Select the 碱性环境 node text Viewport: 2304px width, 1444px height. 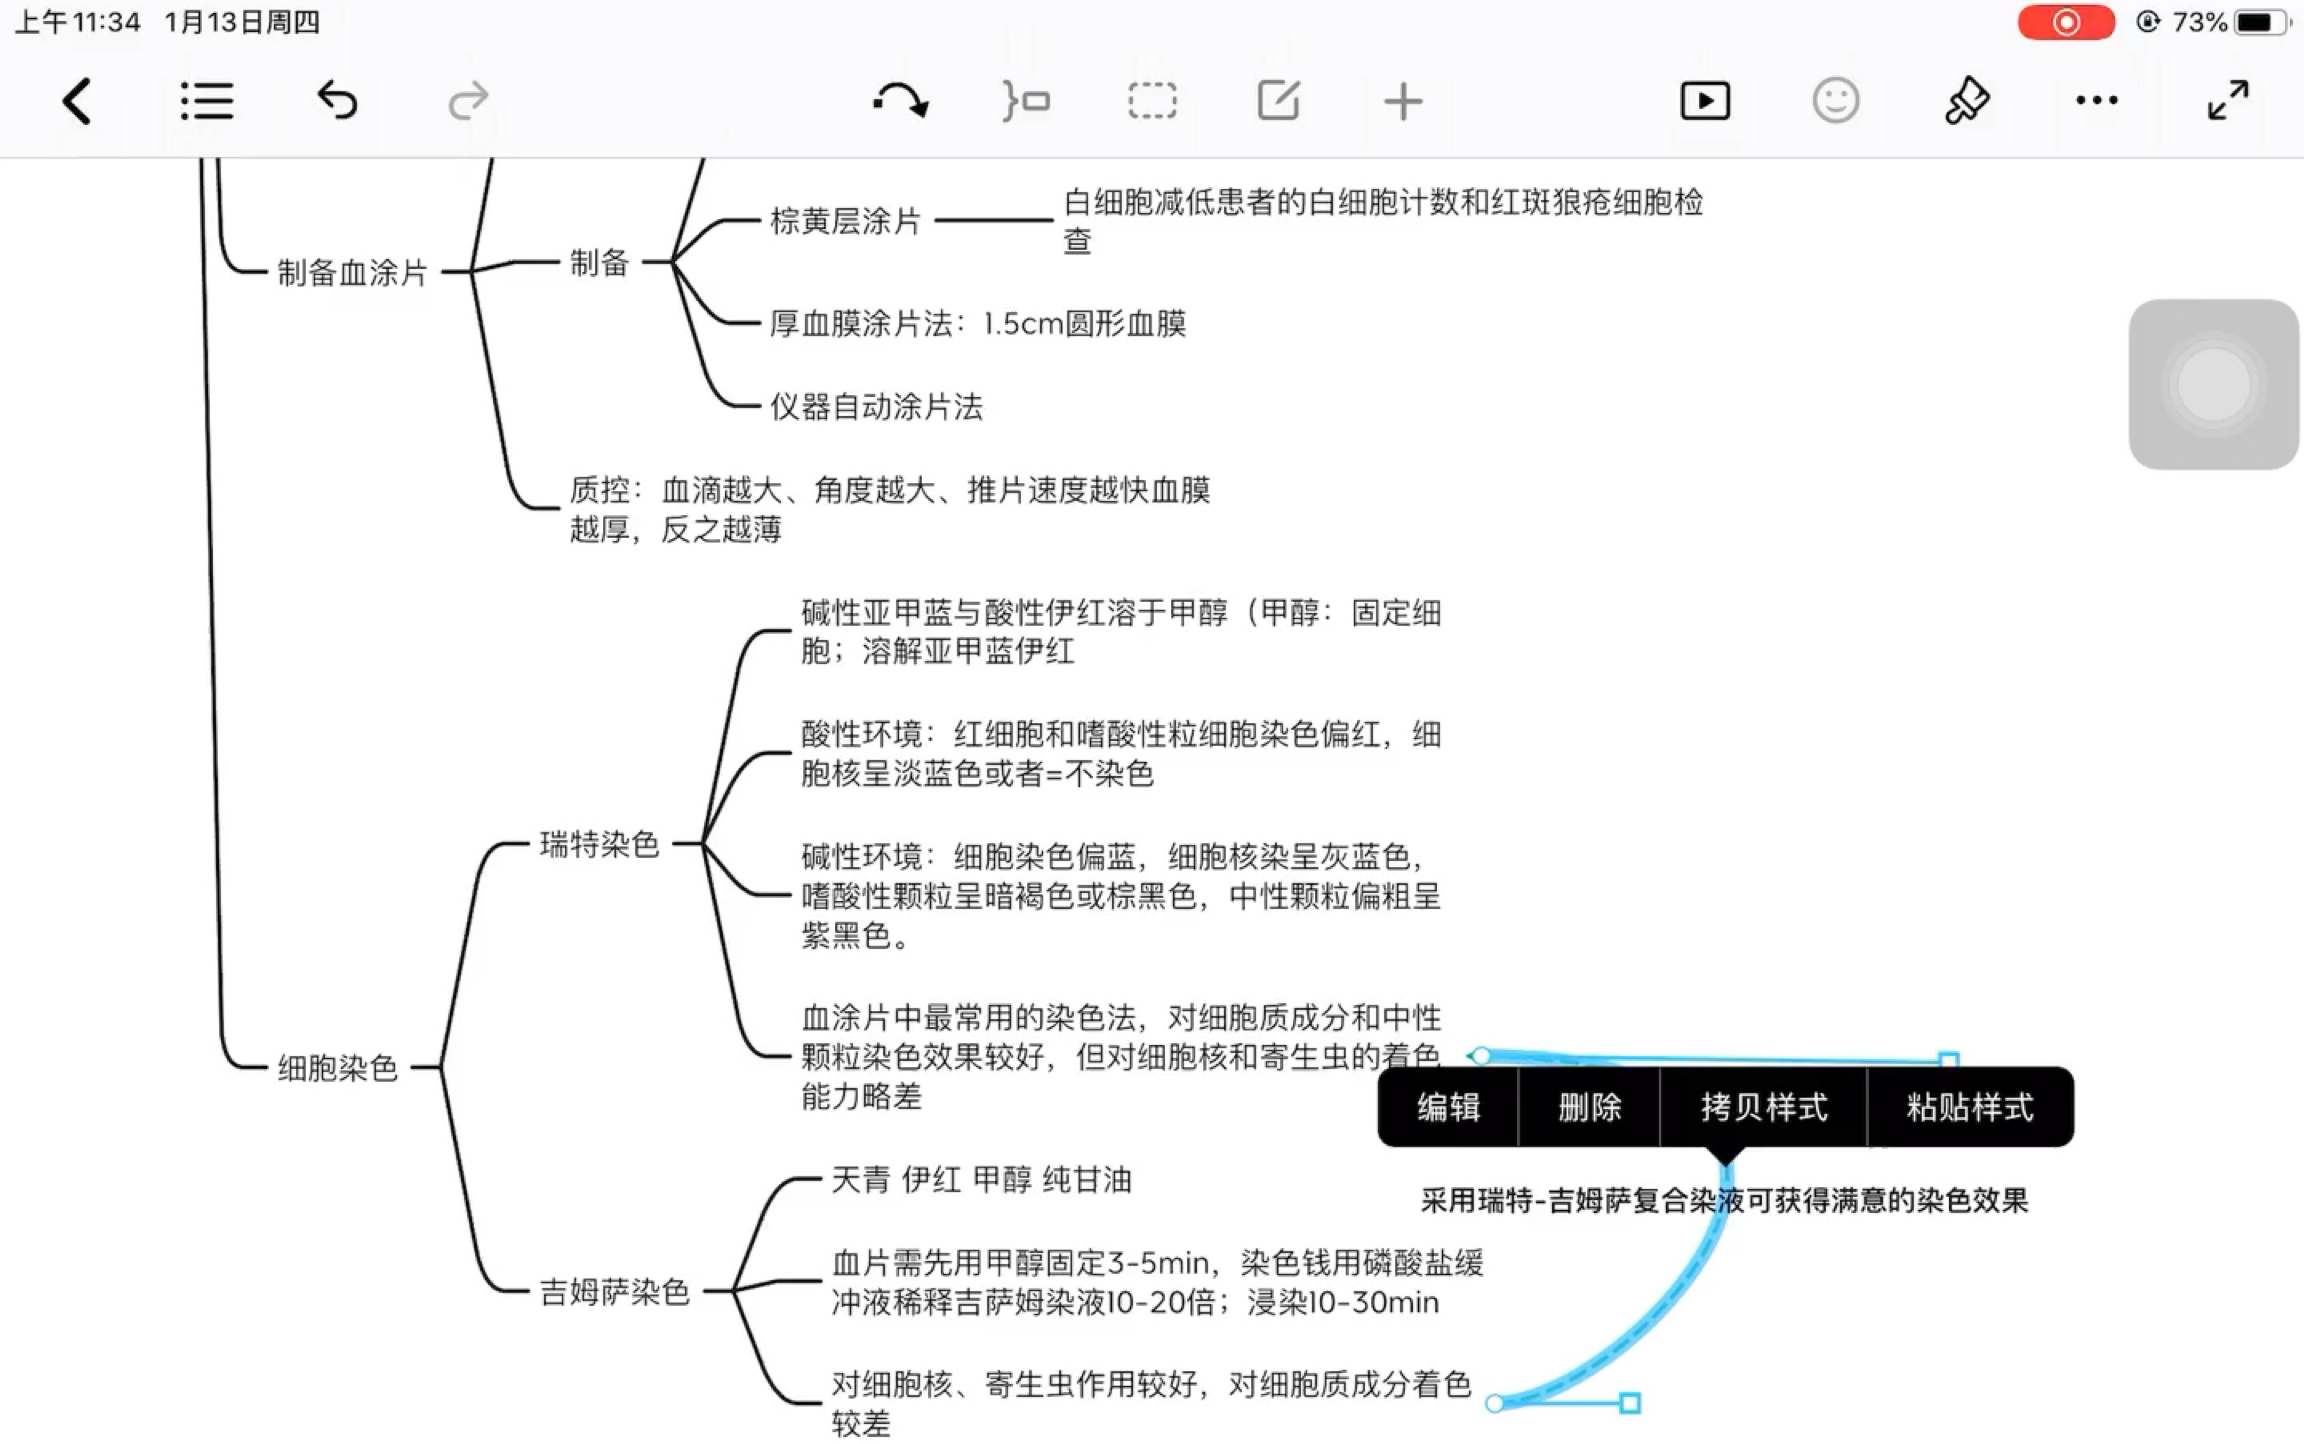click(1121, 895)
